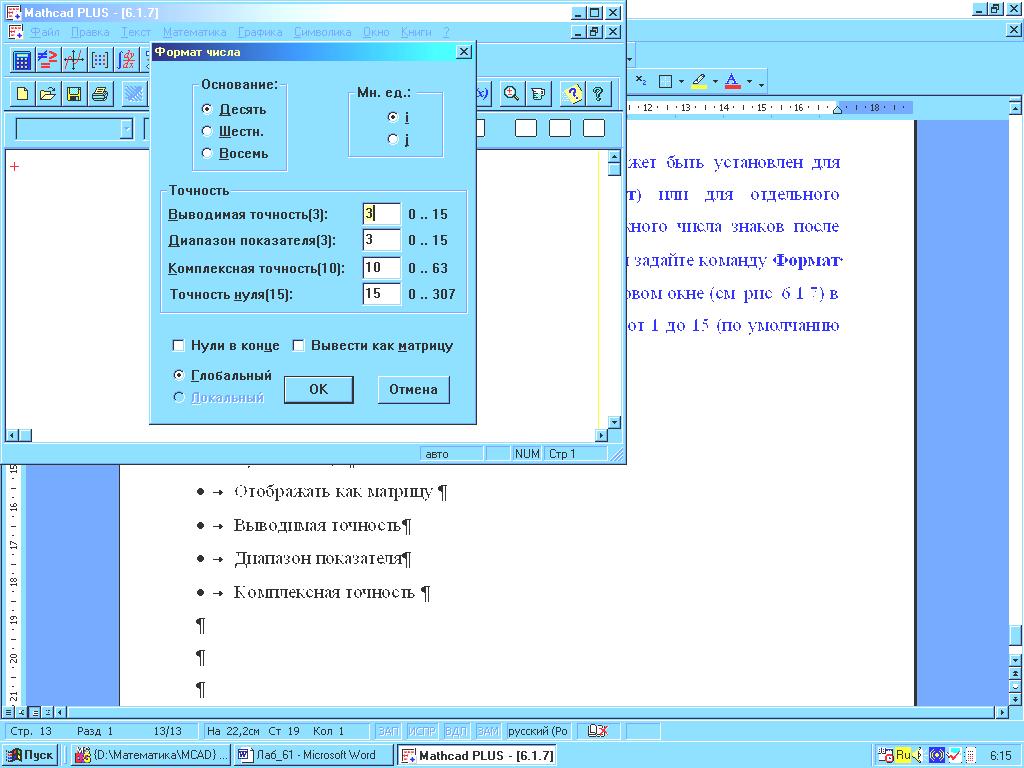Screen dimensions: 1024x768
Task: Cancel the dialog with Отмена
Action: point(413,389)
